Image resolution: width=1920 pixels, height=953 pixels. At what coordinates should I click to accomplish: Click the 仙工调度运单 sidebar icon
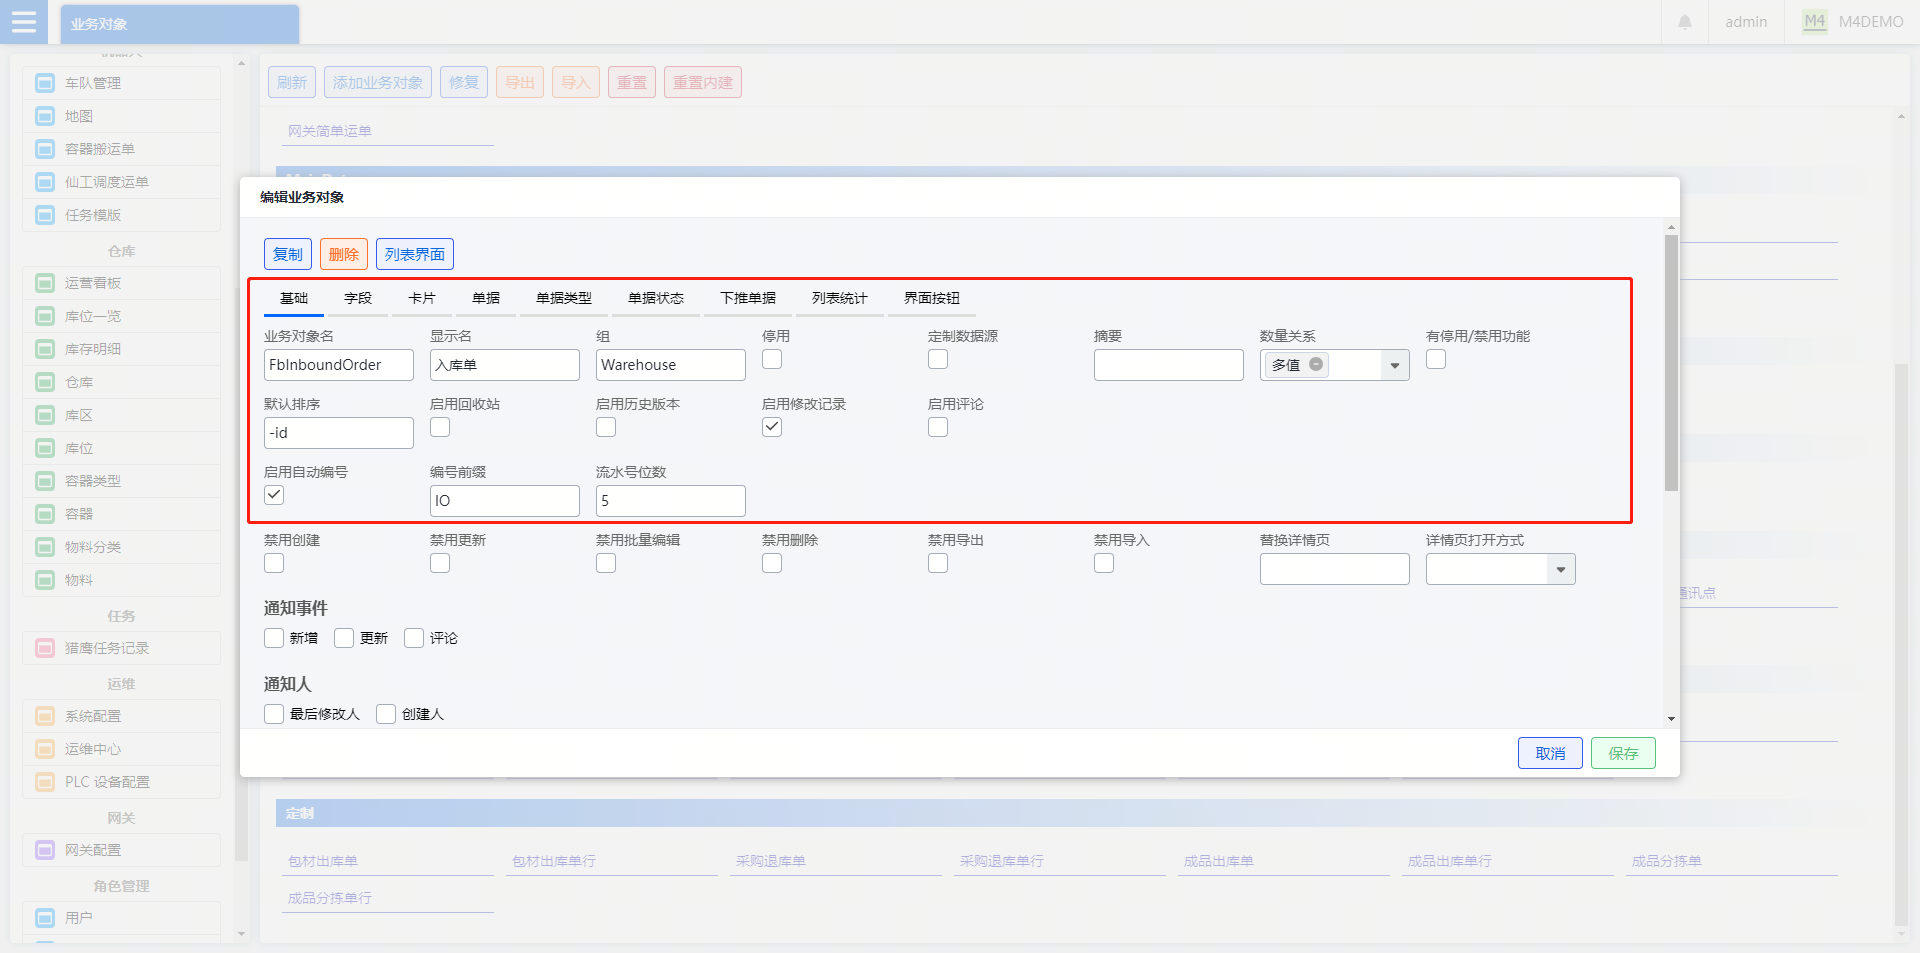pos(45,182)
